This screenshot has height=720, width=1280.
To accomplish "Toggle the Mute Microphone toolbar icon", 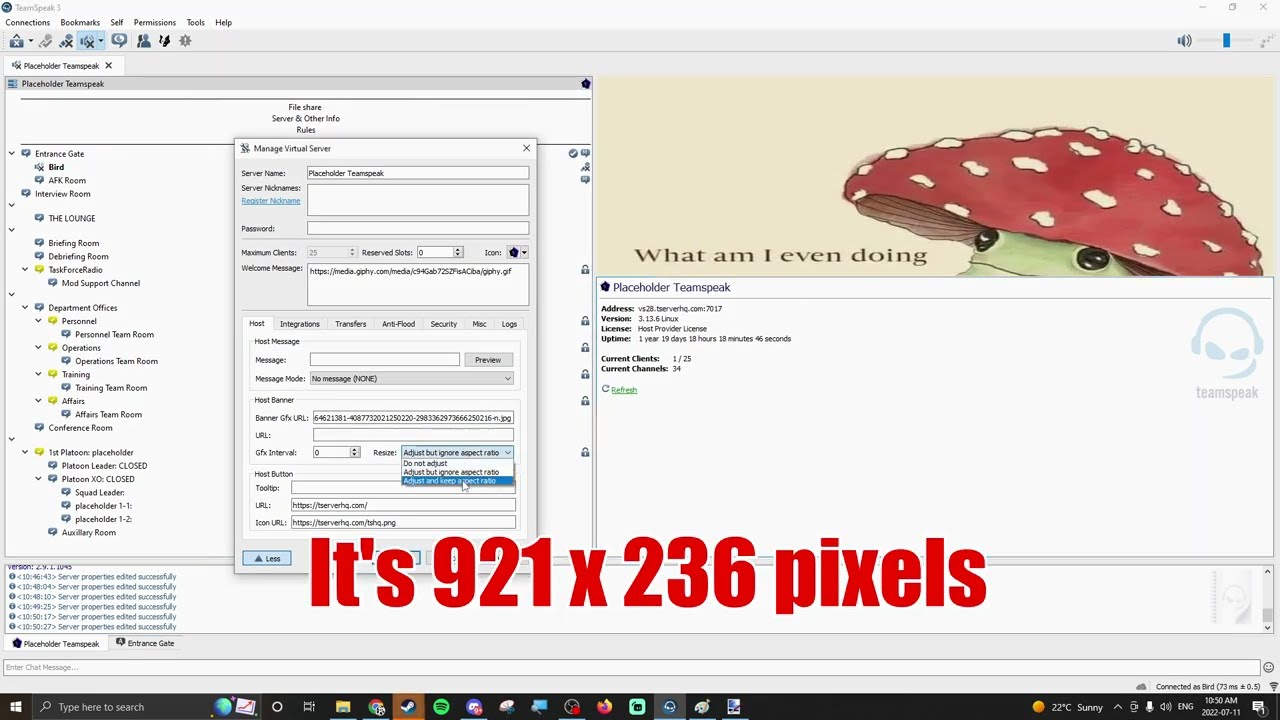I will (66, 41).
